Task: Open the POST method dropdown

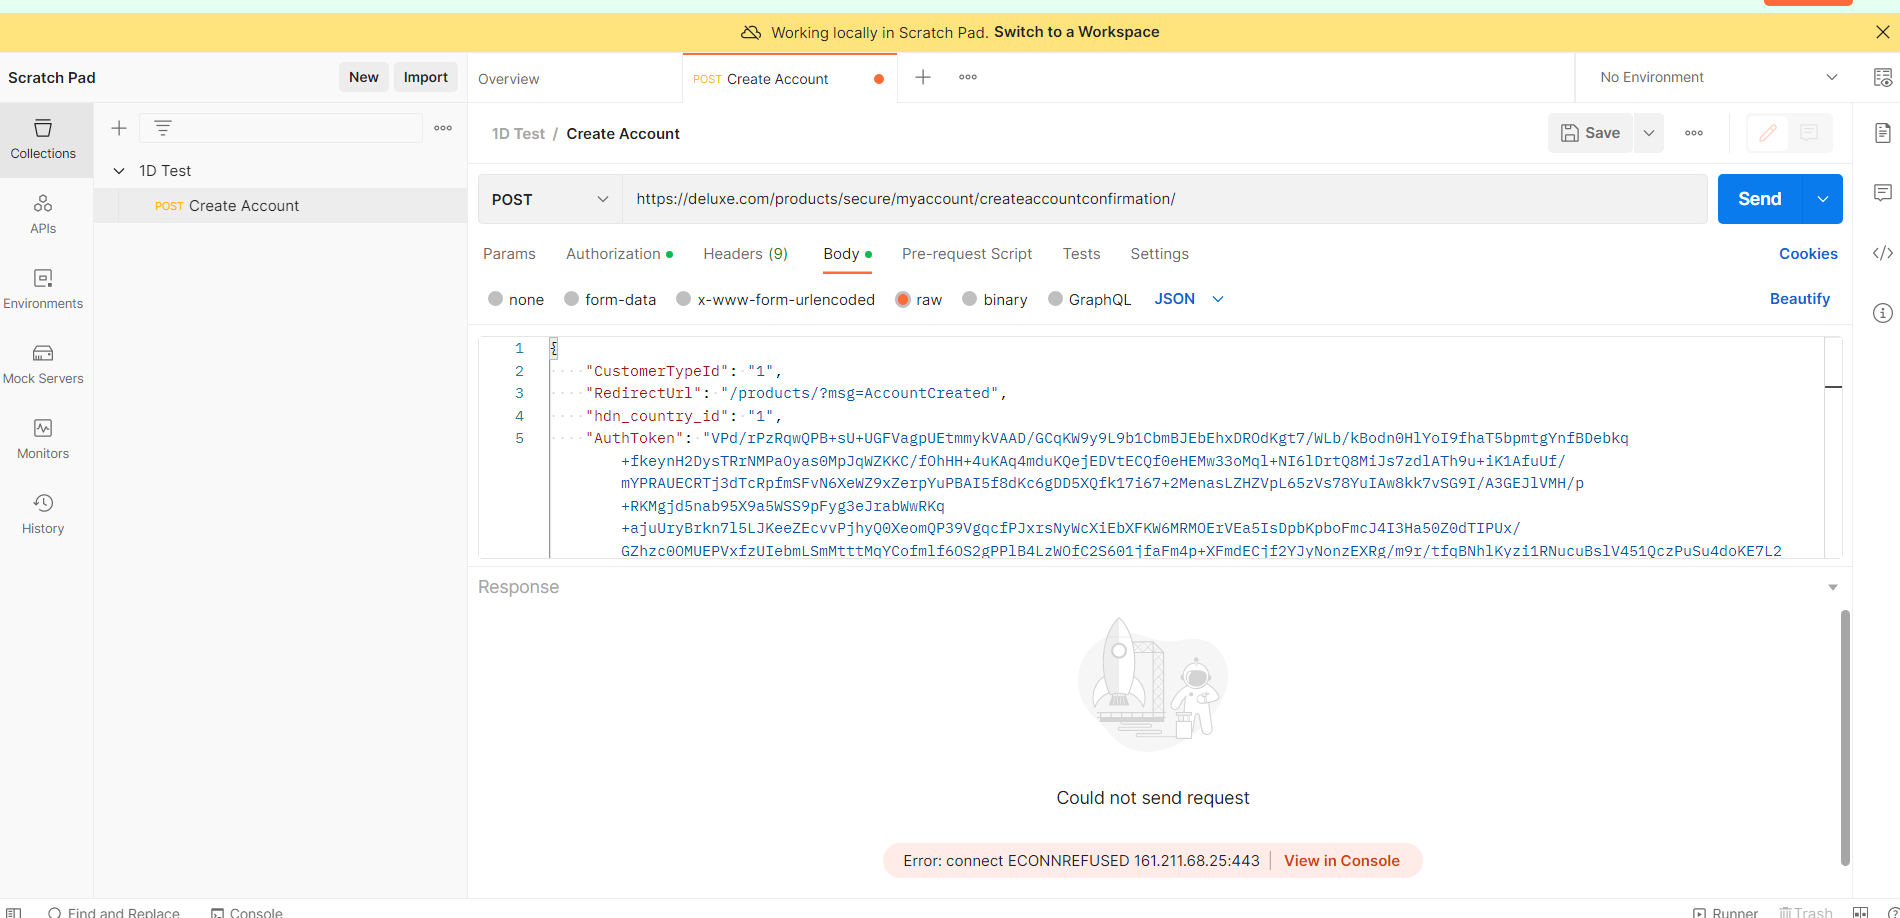Action: coord(549,199)
